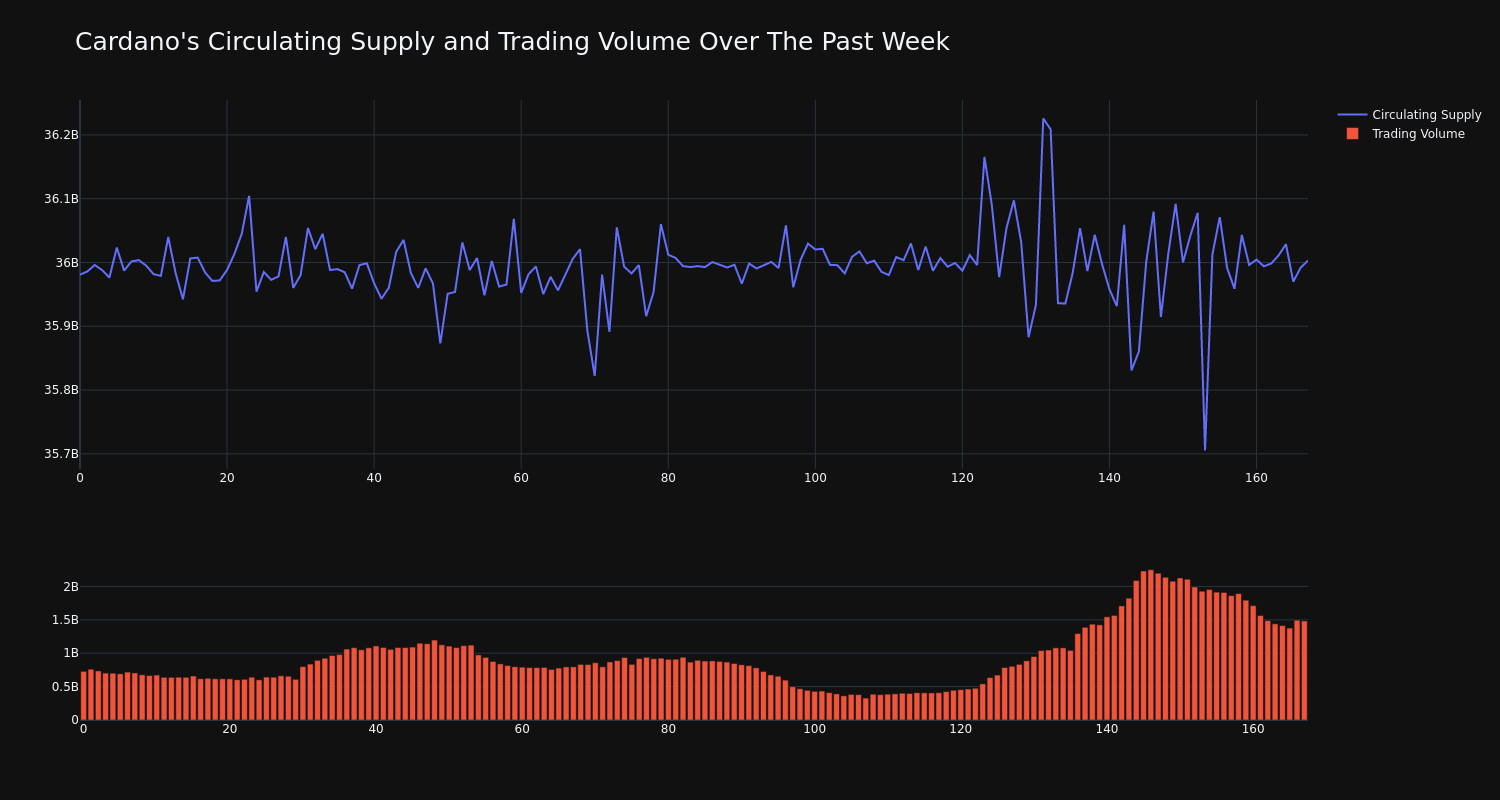The width and height of the screenshot is (1500, 800).
Task: Click the 140 x-axis tick on supply chart
Action: (x=1109, y=478)
